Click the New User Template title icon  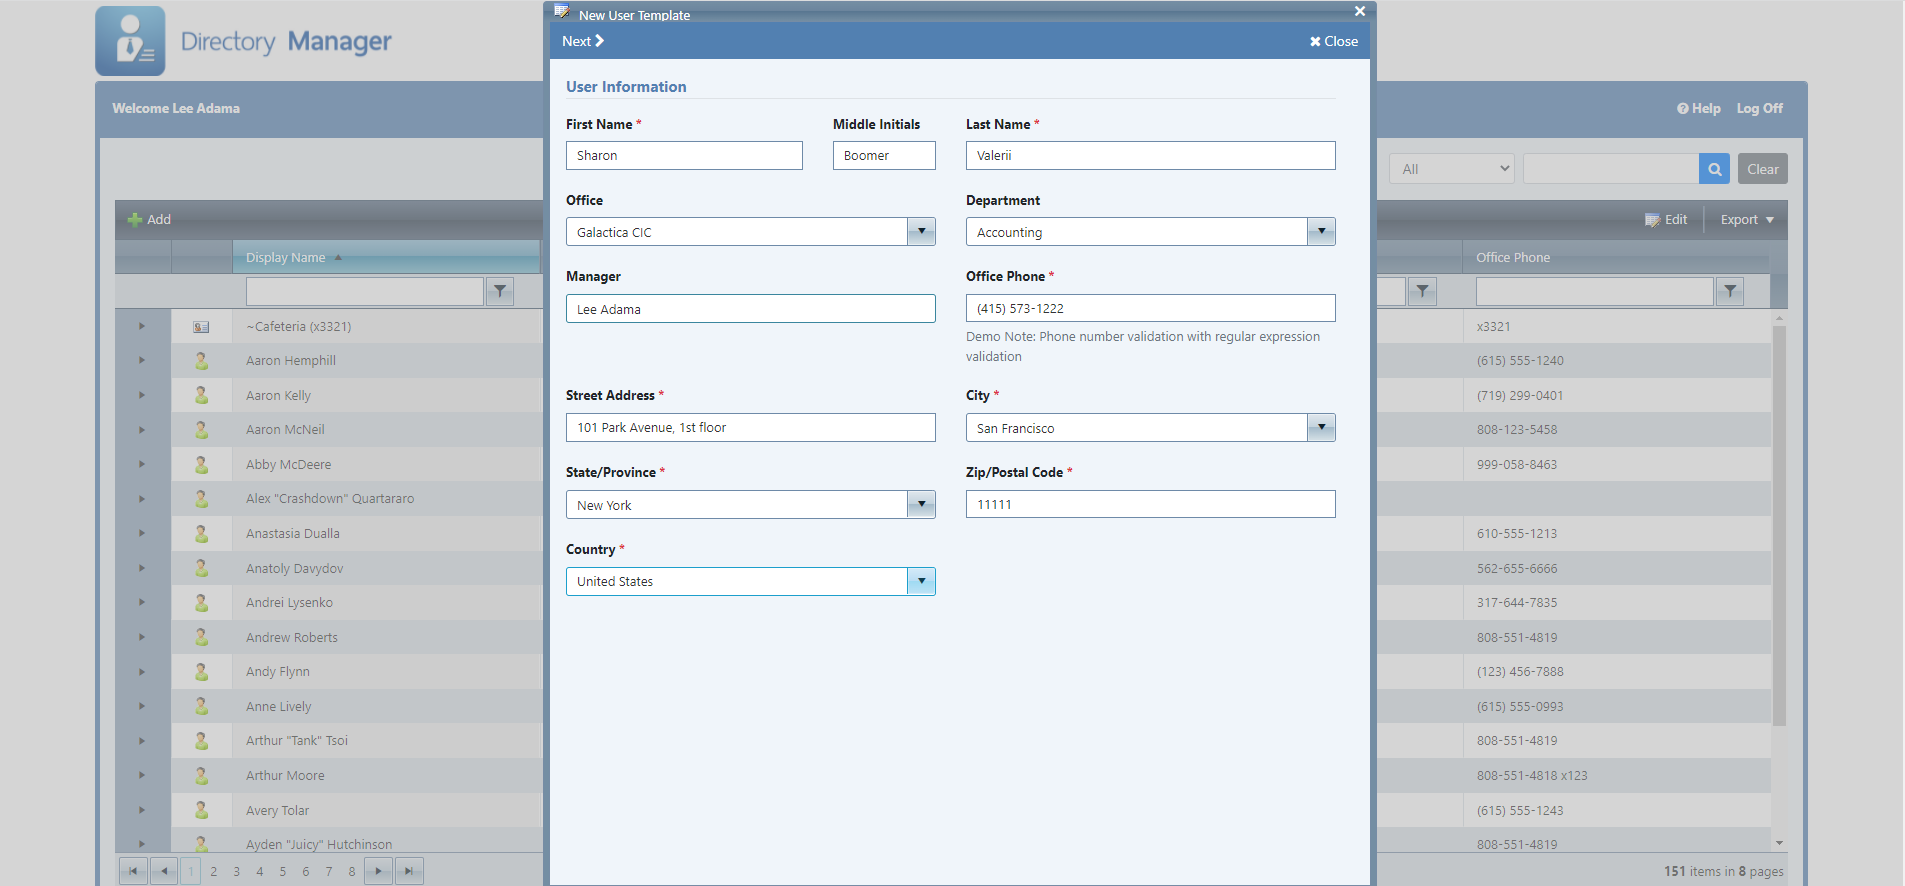pyautogui.click(x=562, y=12)
